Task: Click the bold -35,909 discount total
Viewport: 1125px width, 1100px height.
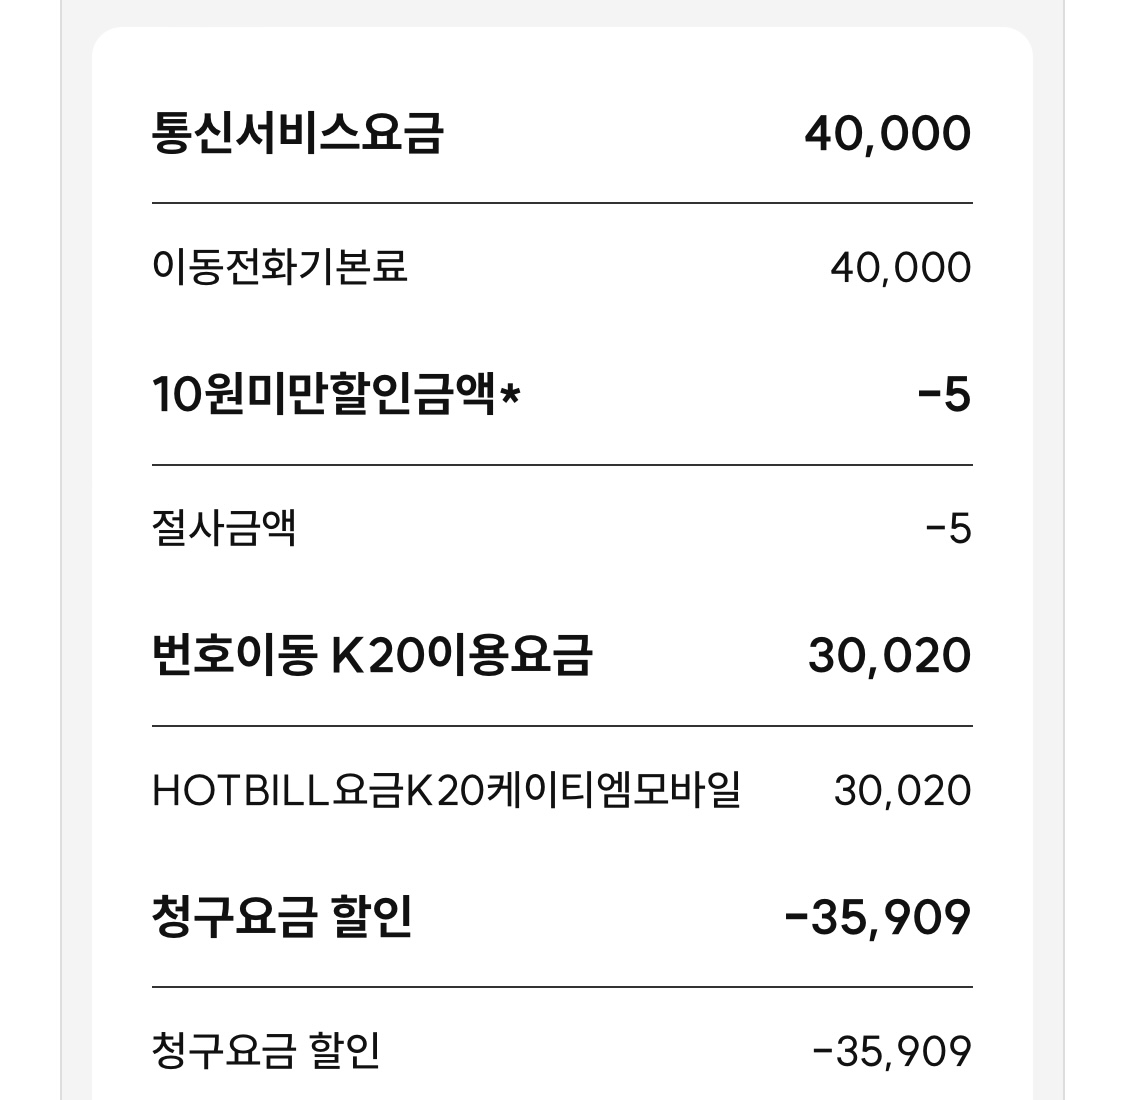Action: 878,918
